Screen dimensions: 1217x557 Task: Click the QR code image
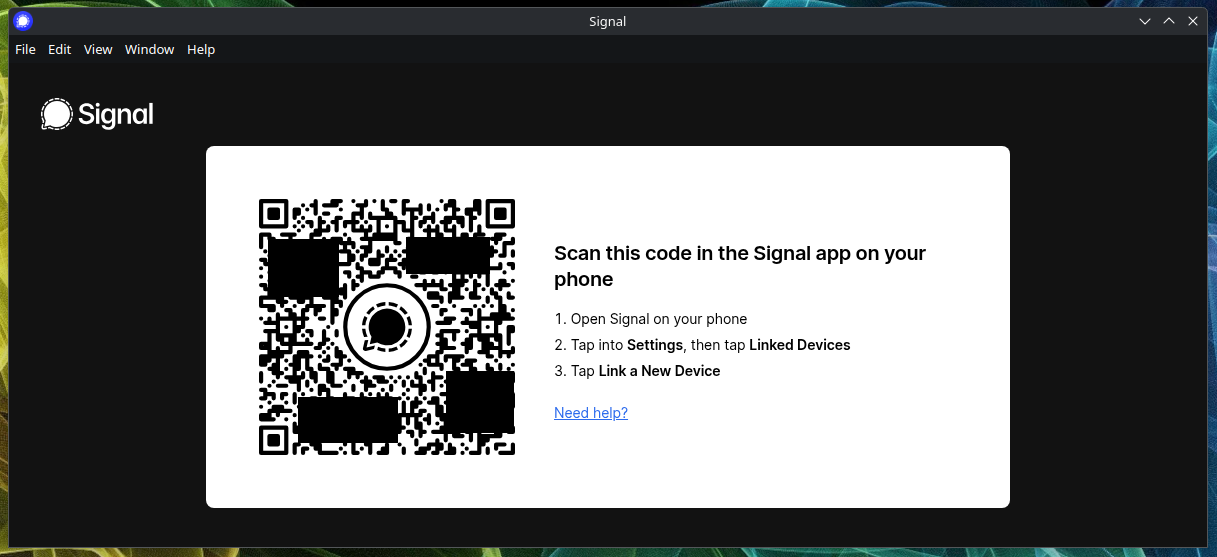click(387, 327)
